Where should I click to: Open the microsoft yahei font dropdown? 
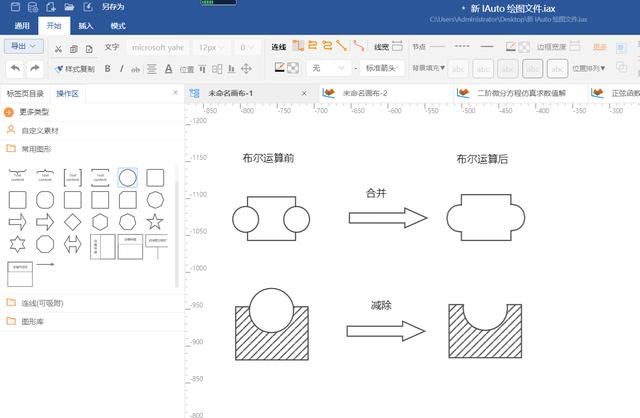(x=158, y=48)
